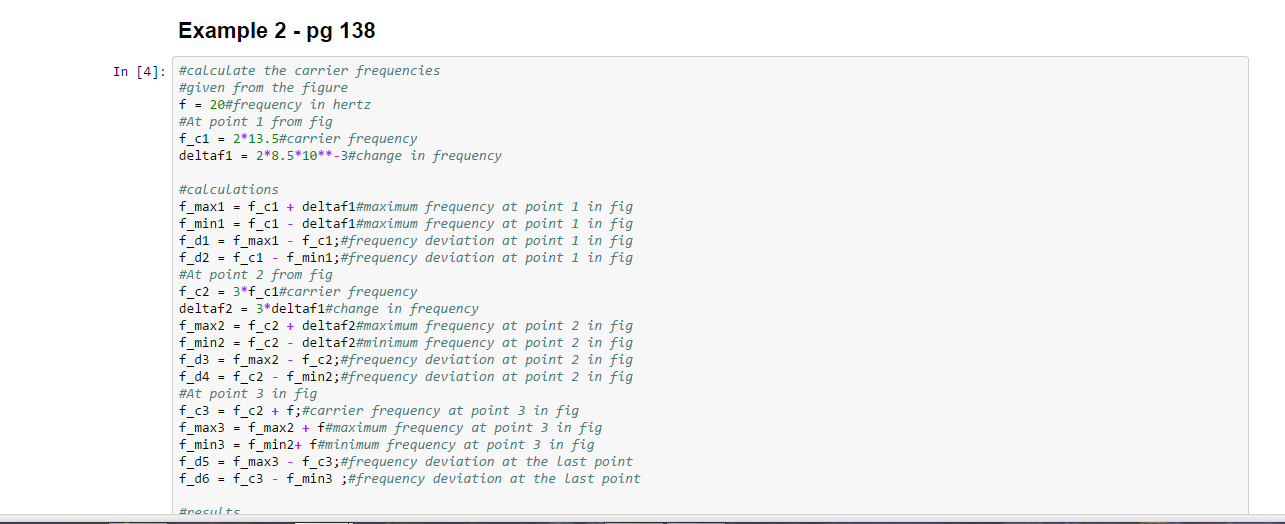Image resolution: width=1285 pixels, height=524 pixels.
Task: Place cursor on the f_min1 assignment line
Action: pos(405,224)
